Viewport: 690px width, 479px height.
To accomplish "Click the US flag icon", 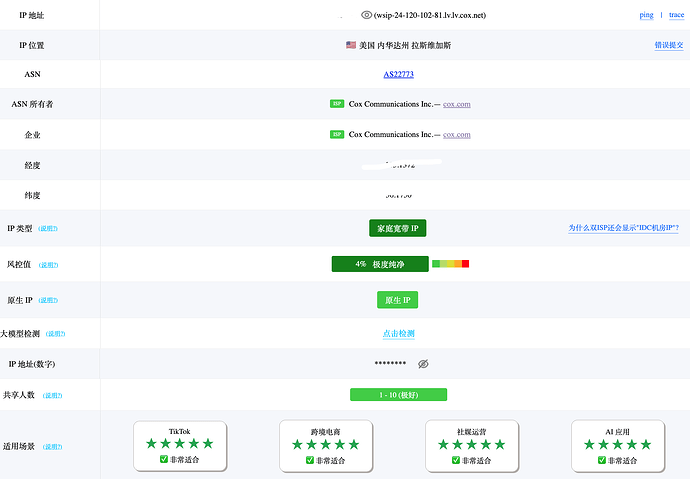I will 351,45.
